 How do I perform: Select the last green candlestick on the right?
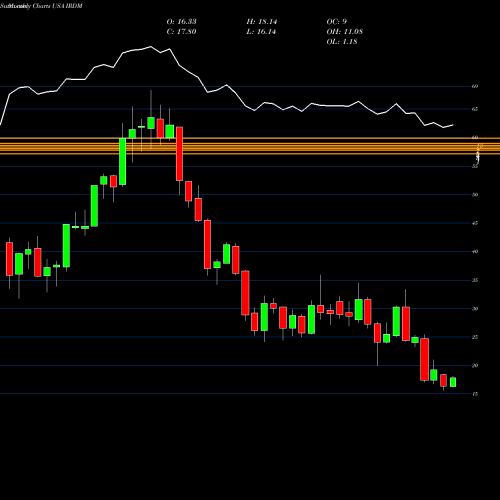click(x=453, y=382)
